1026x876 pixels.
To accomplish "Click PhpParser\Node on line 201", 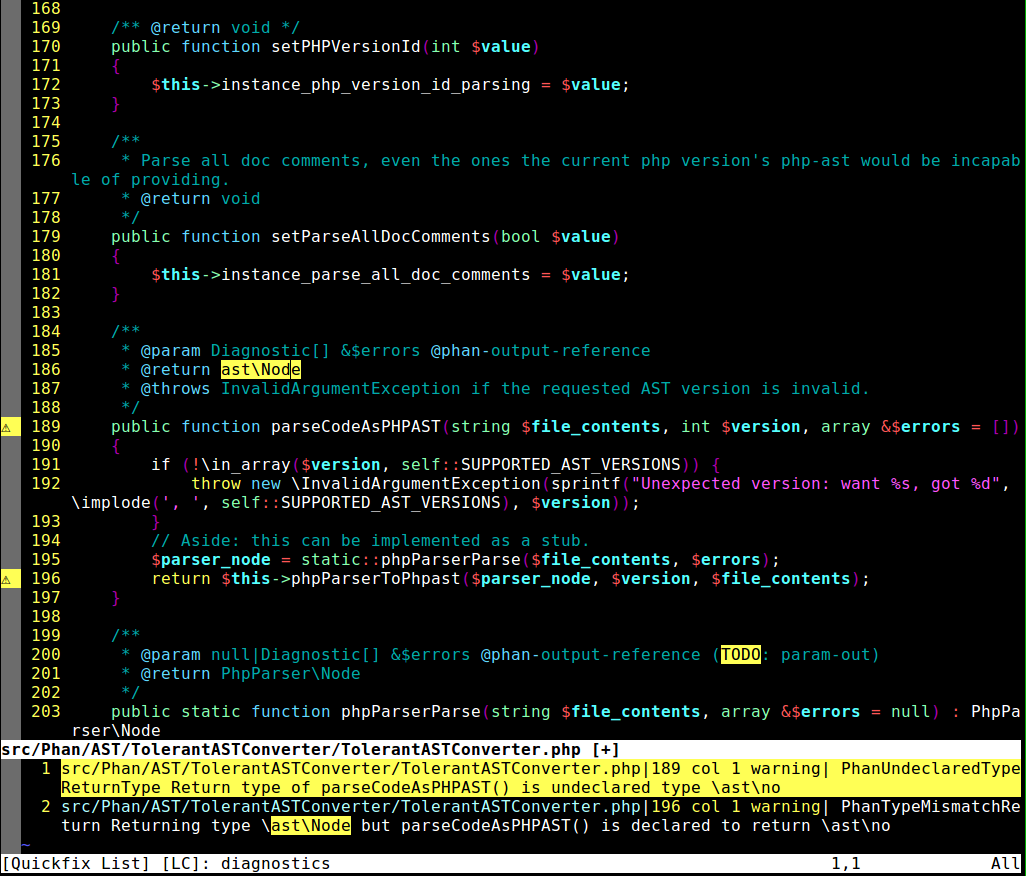I will click(291, 674).
